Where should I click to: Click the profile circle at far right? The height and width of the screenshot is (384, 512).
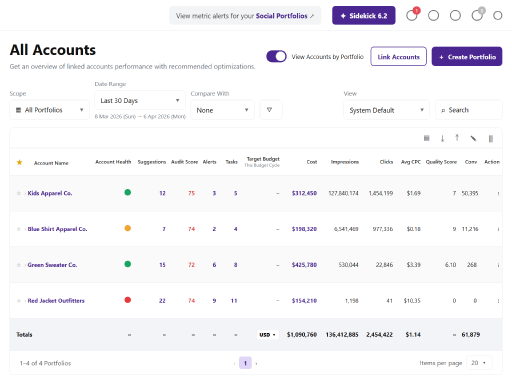tap(498, 15)
